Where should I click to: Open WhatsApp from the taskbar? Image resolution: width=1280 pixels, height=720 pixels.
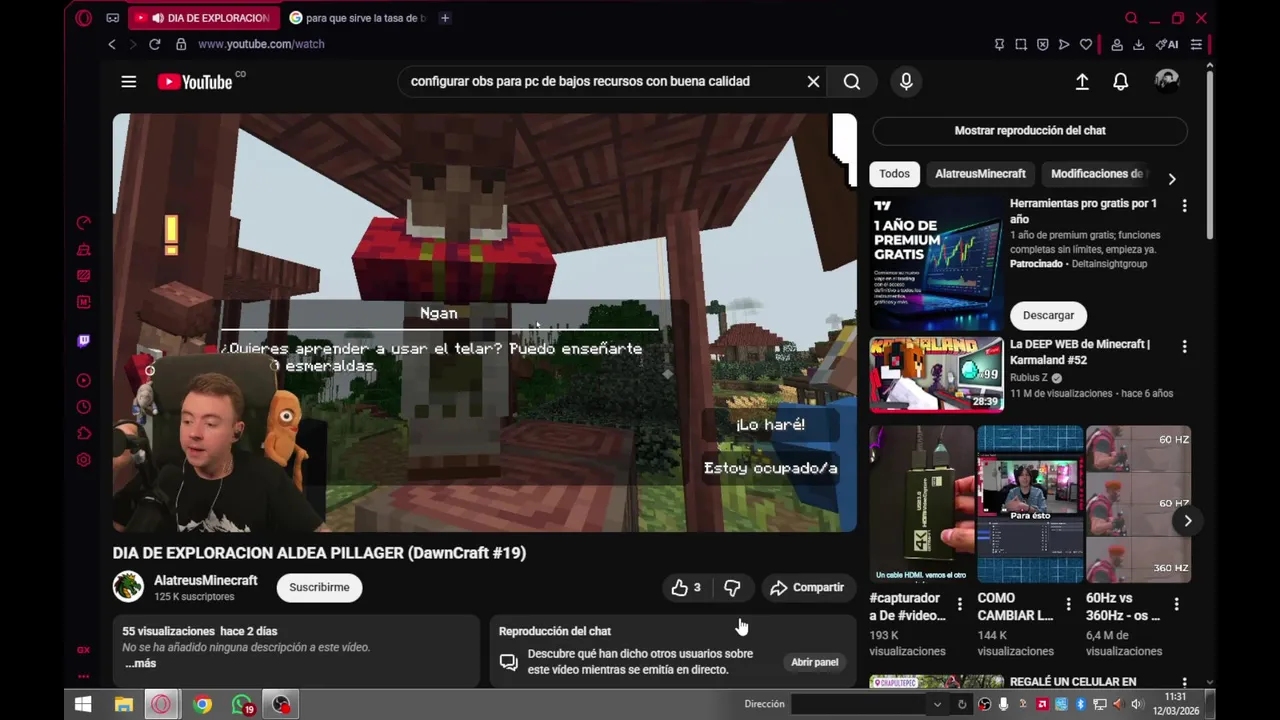[242, 704]
